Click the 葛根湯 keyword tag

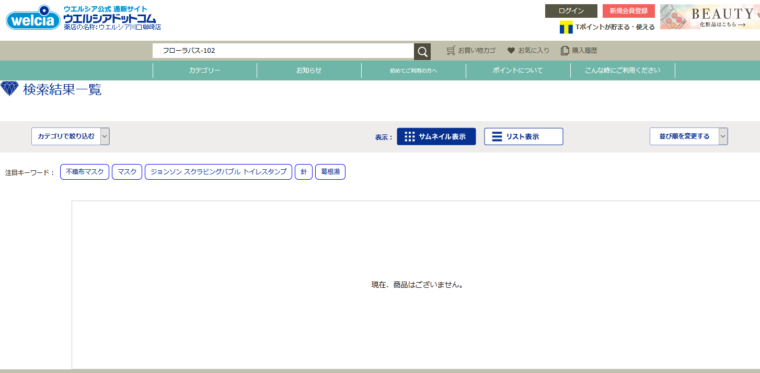[330, 172]
